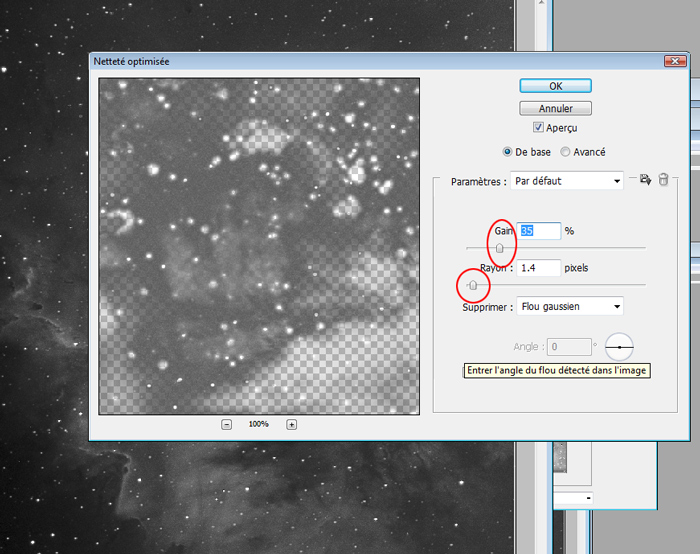The image size is (700, 554).
Task: Zoom out the preview with the minus button
Action: [x=226, y=425]
